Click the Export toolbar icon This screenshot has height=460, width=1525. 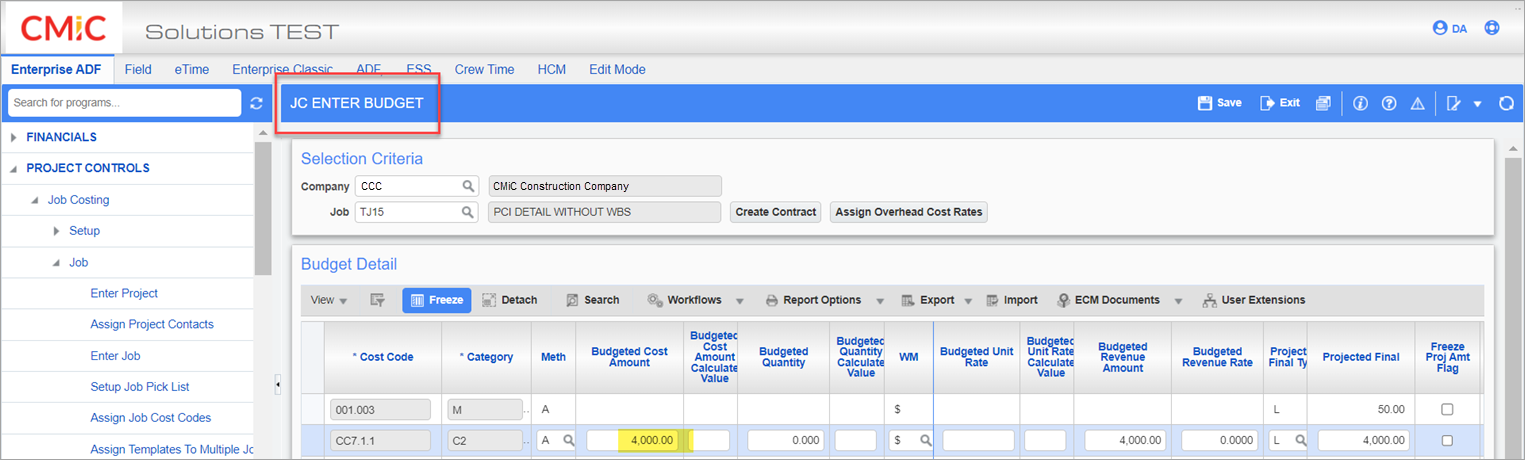[x=909, y=300]
